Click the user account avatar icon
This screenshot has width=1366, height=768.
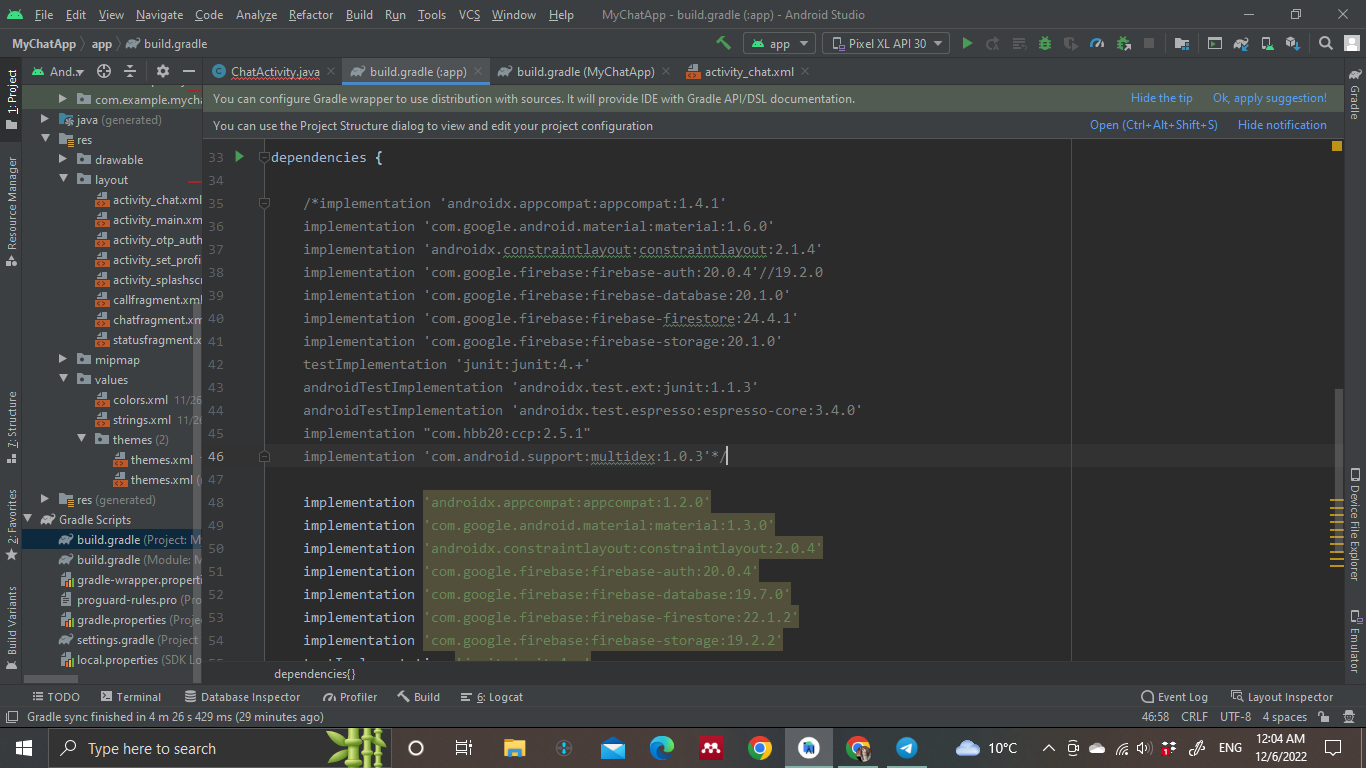(1351, 43)
